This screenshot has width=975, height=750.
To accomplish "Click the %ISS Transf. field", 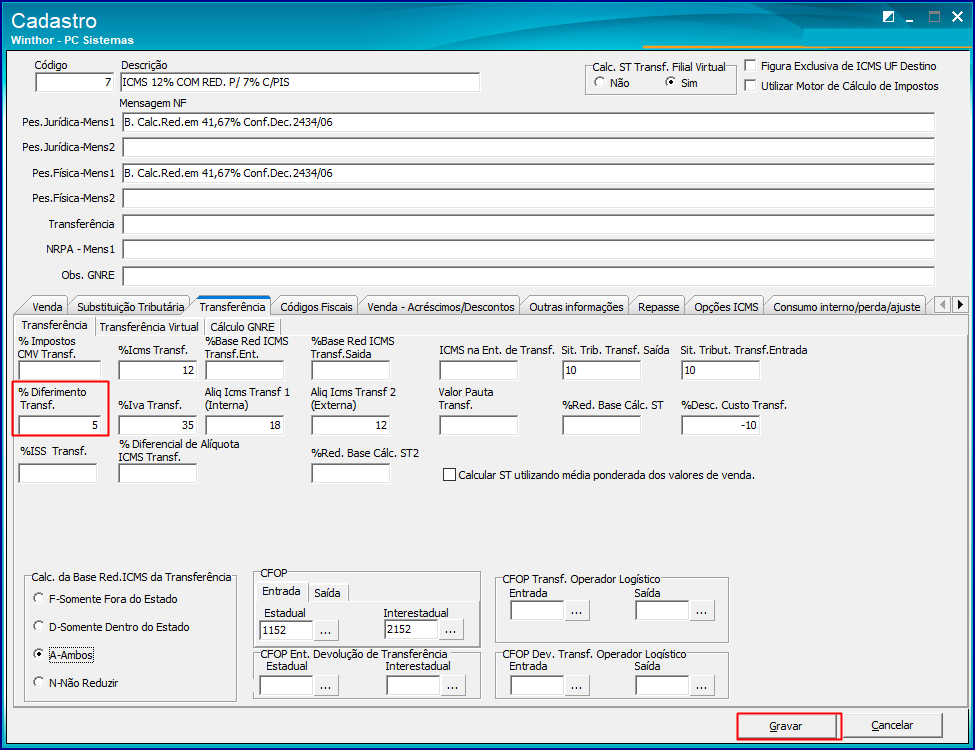I will pyautogui.click(x=58, y=473).
